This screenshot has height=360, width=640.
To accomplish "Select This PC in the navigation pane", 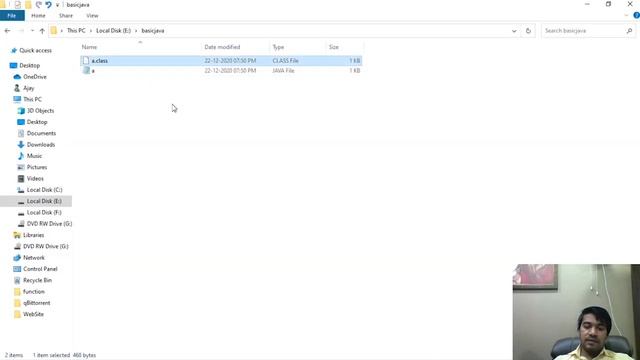I will tap(32, 99).
